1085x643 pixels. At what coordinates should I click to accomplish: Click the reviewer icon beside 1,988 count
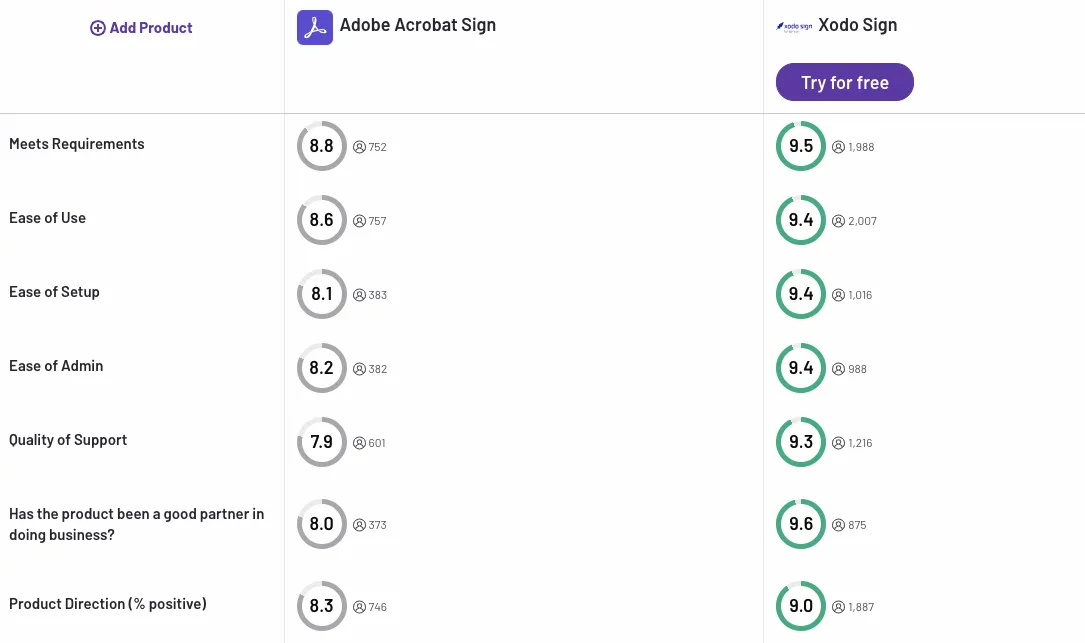838,147
